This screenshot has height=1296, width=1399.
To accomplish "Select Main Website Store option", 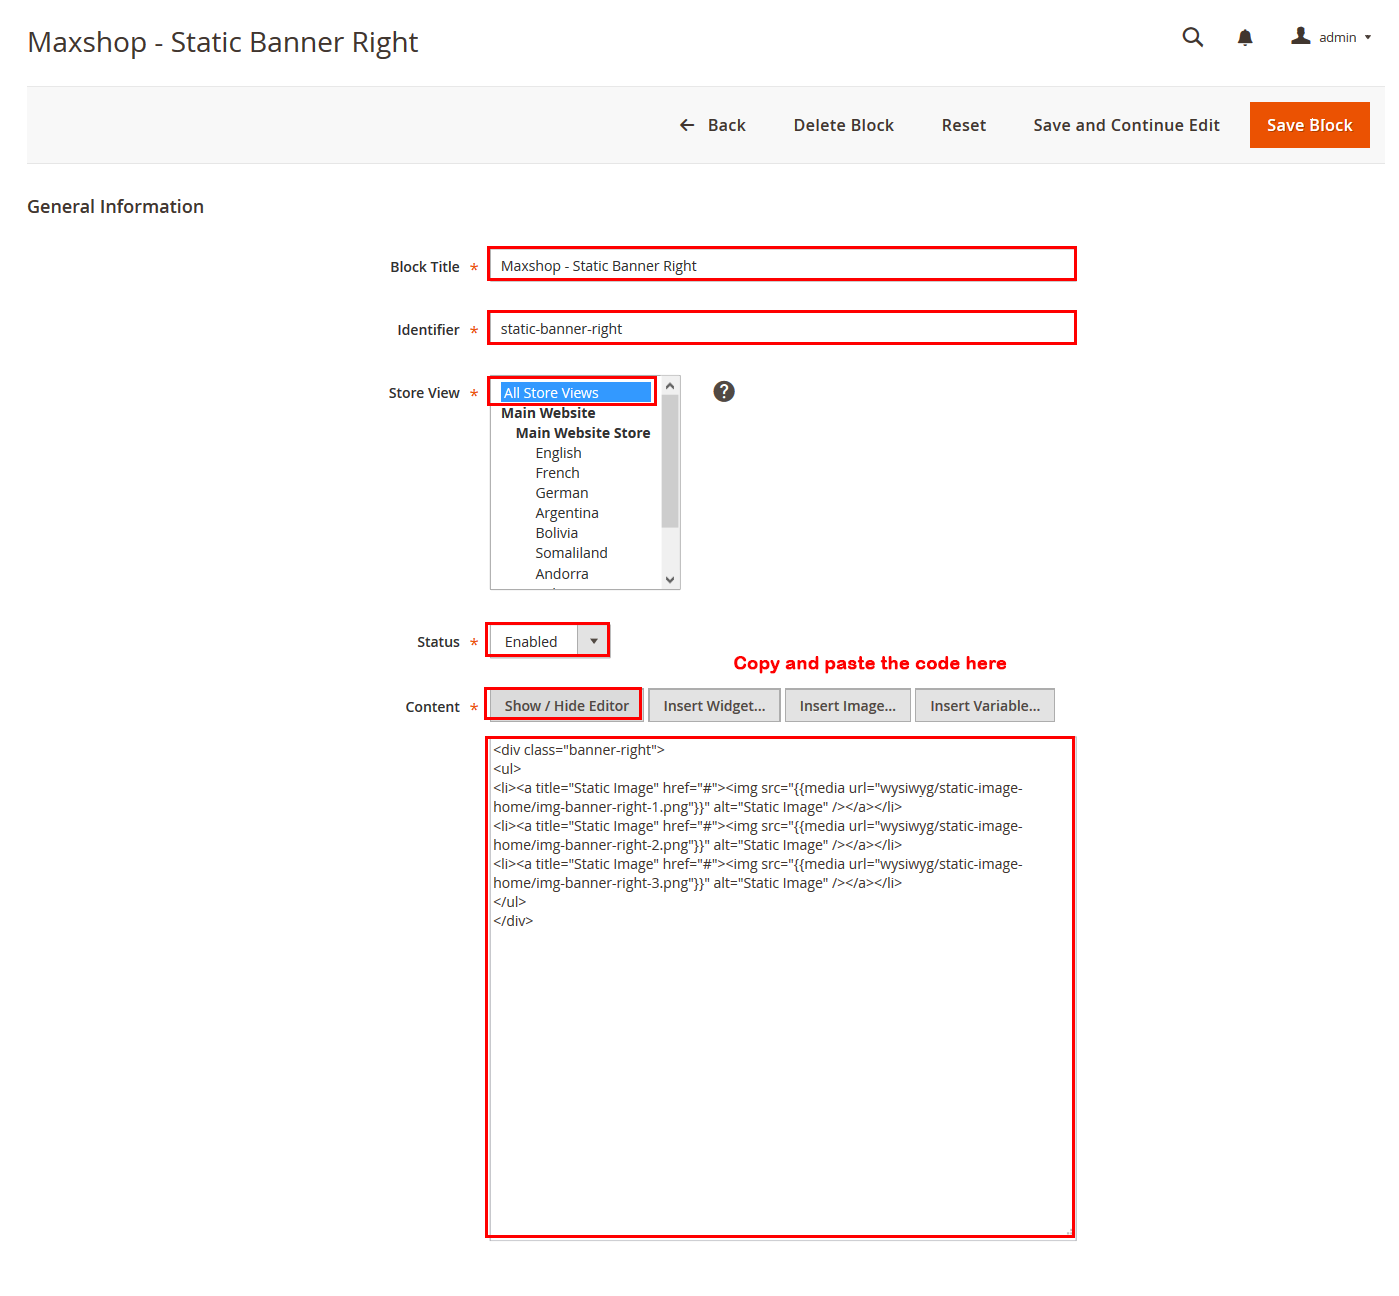I will (583, 433).
